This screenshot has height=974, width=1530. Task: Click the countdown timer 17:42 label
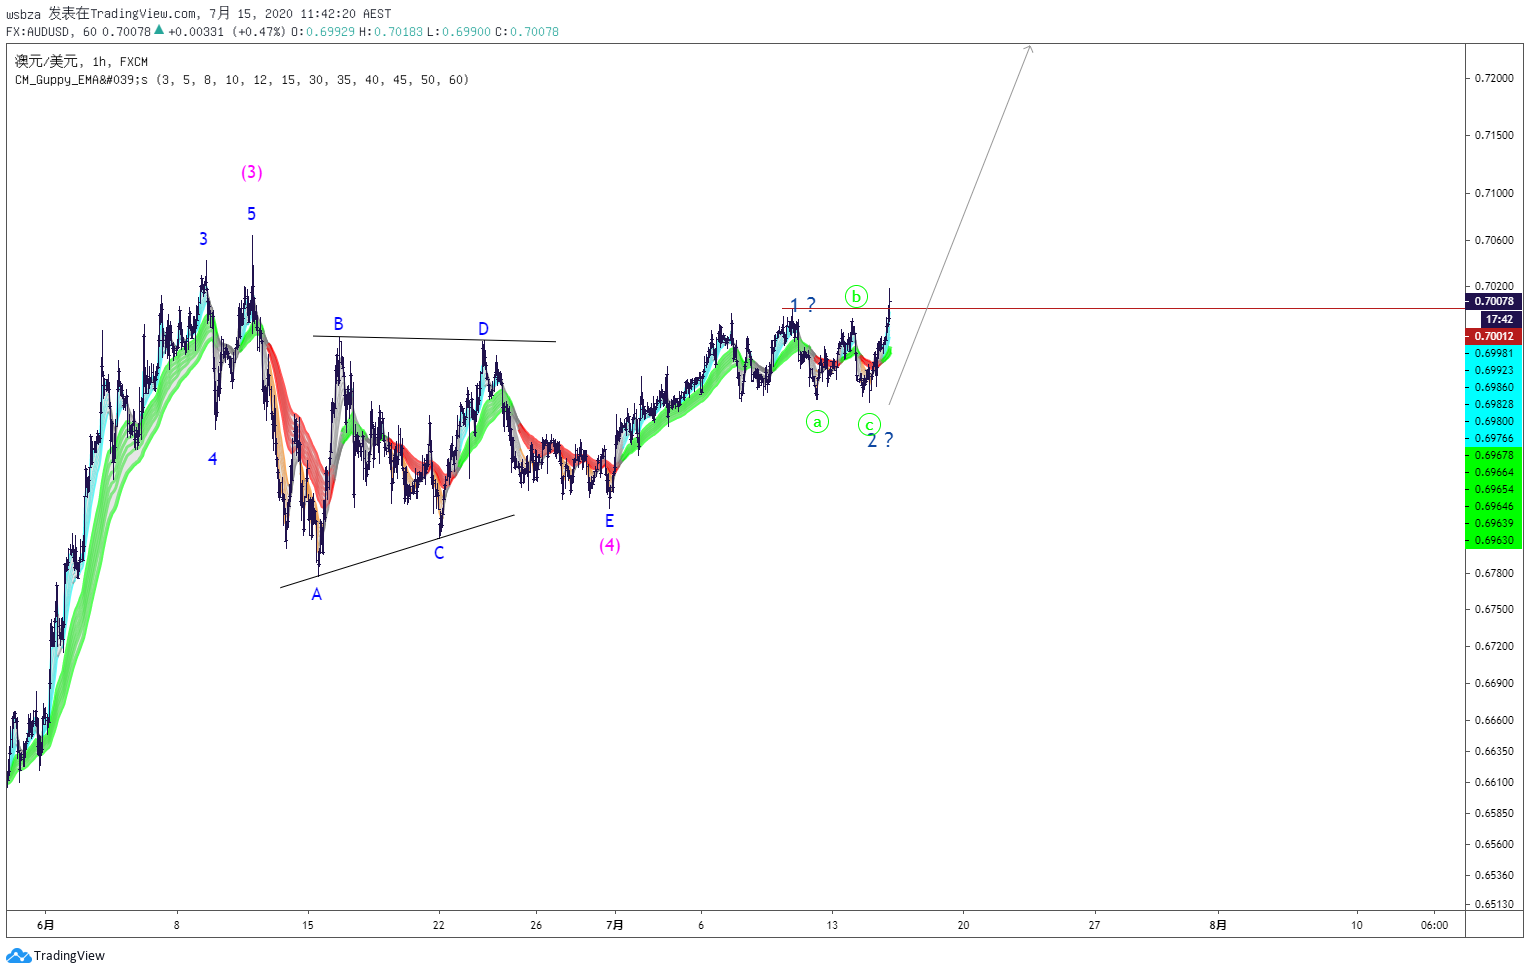(x=1499, y=319)
